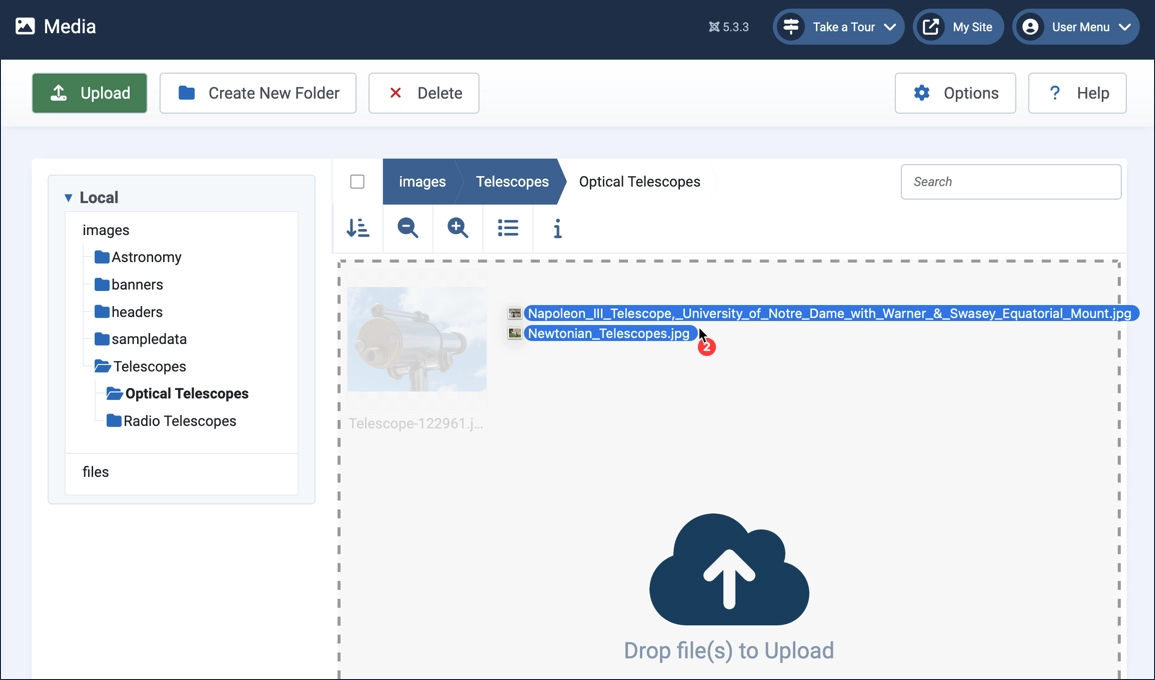Open the Optical Telescopes folder icon
The width and height of the screenshot is (1155, 680).
click(115, 394)
